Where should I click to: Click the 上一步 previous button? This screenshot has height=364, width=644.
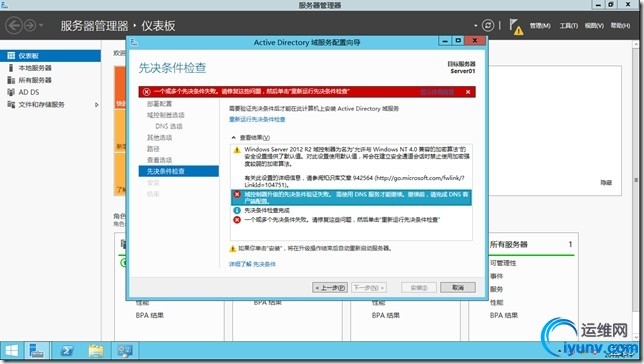[330, 288]
